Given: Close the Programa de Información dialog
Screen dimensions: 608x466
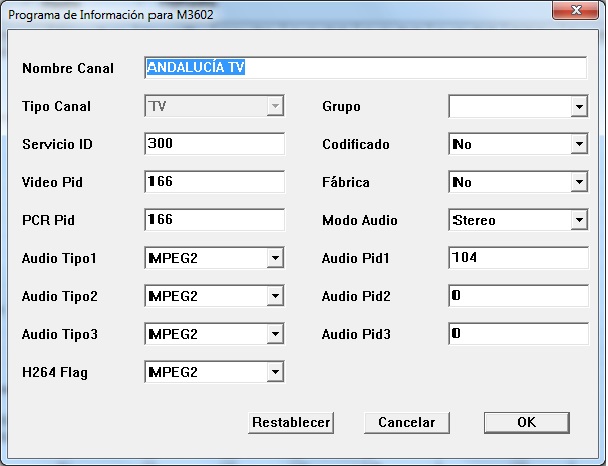Looking at the screenshot, I should [x=575, y=10].
